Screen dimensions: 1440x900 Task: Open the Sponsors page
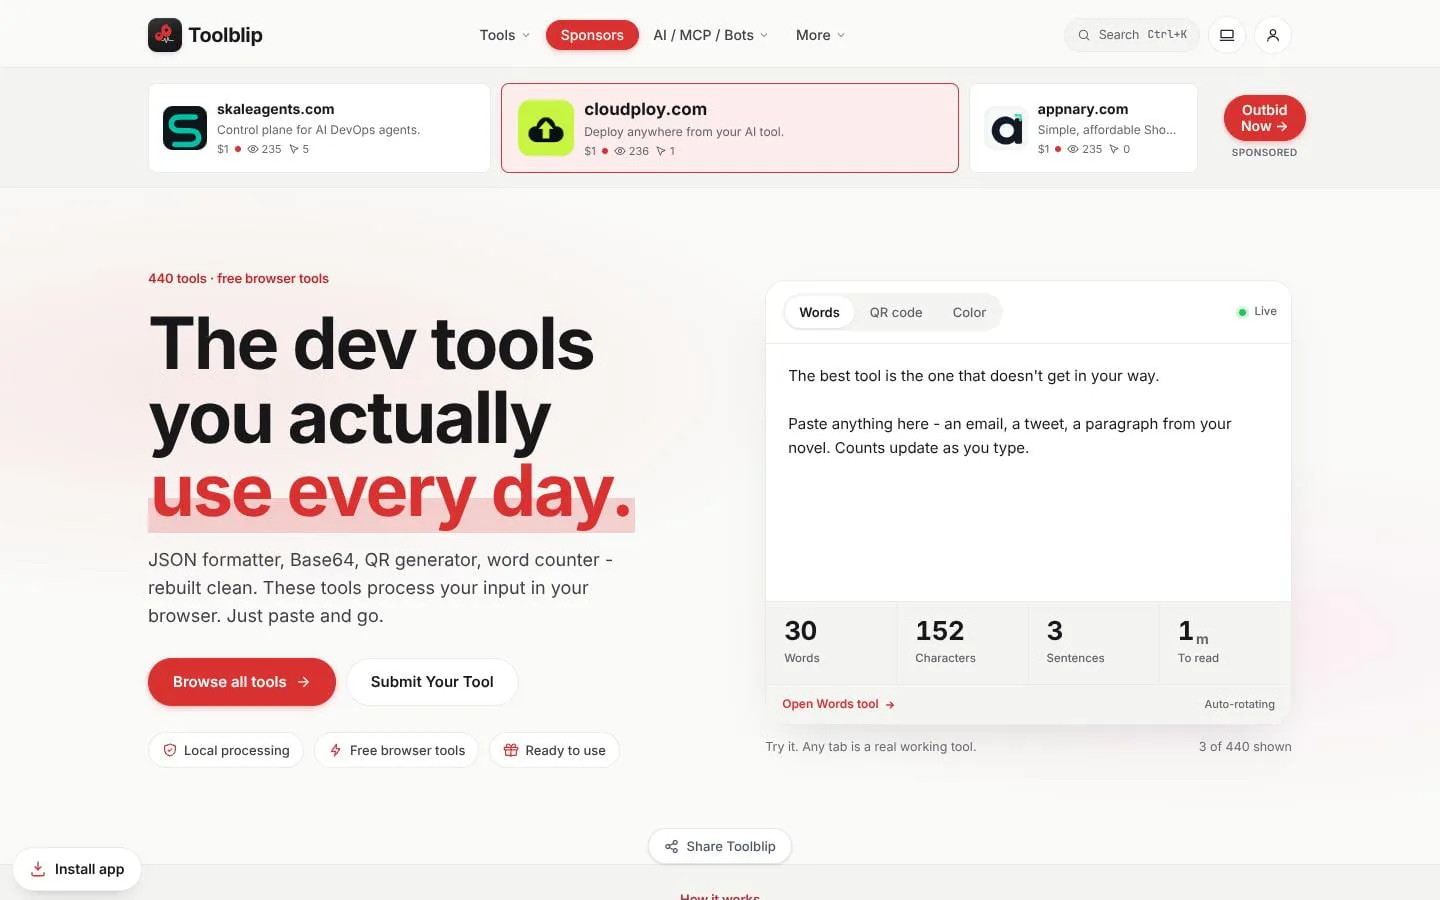592,35
